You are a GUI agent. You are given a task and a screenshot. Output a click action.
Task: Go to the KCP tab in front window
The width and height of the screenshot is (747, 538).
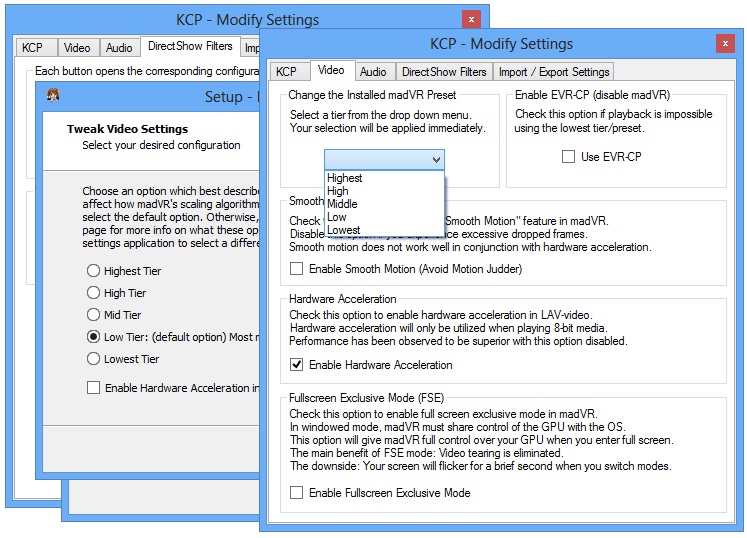click(286, 72)
